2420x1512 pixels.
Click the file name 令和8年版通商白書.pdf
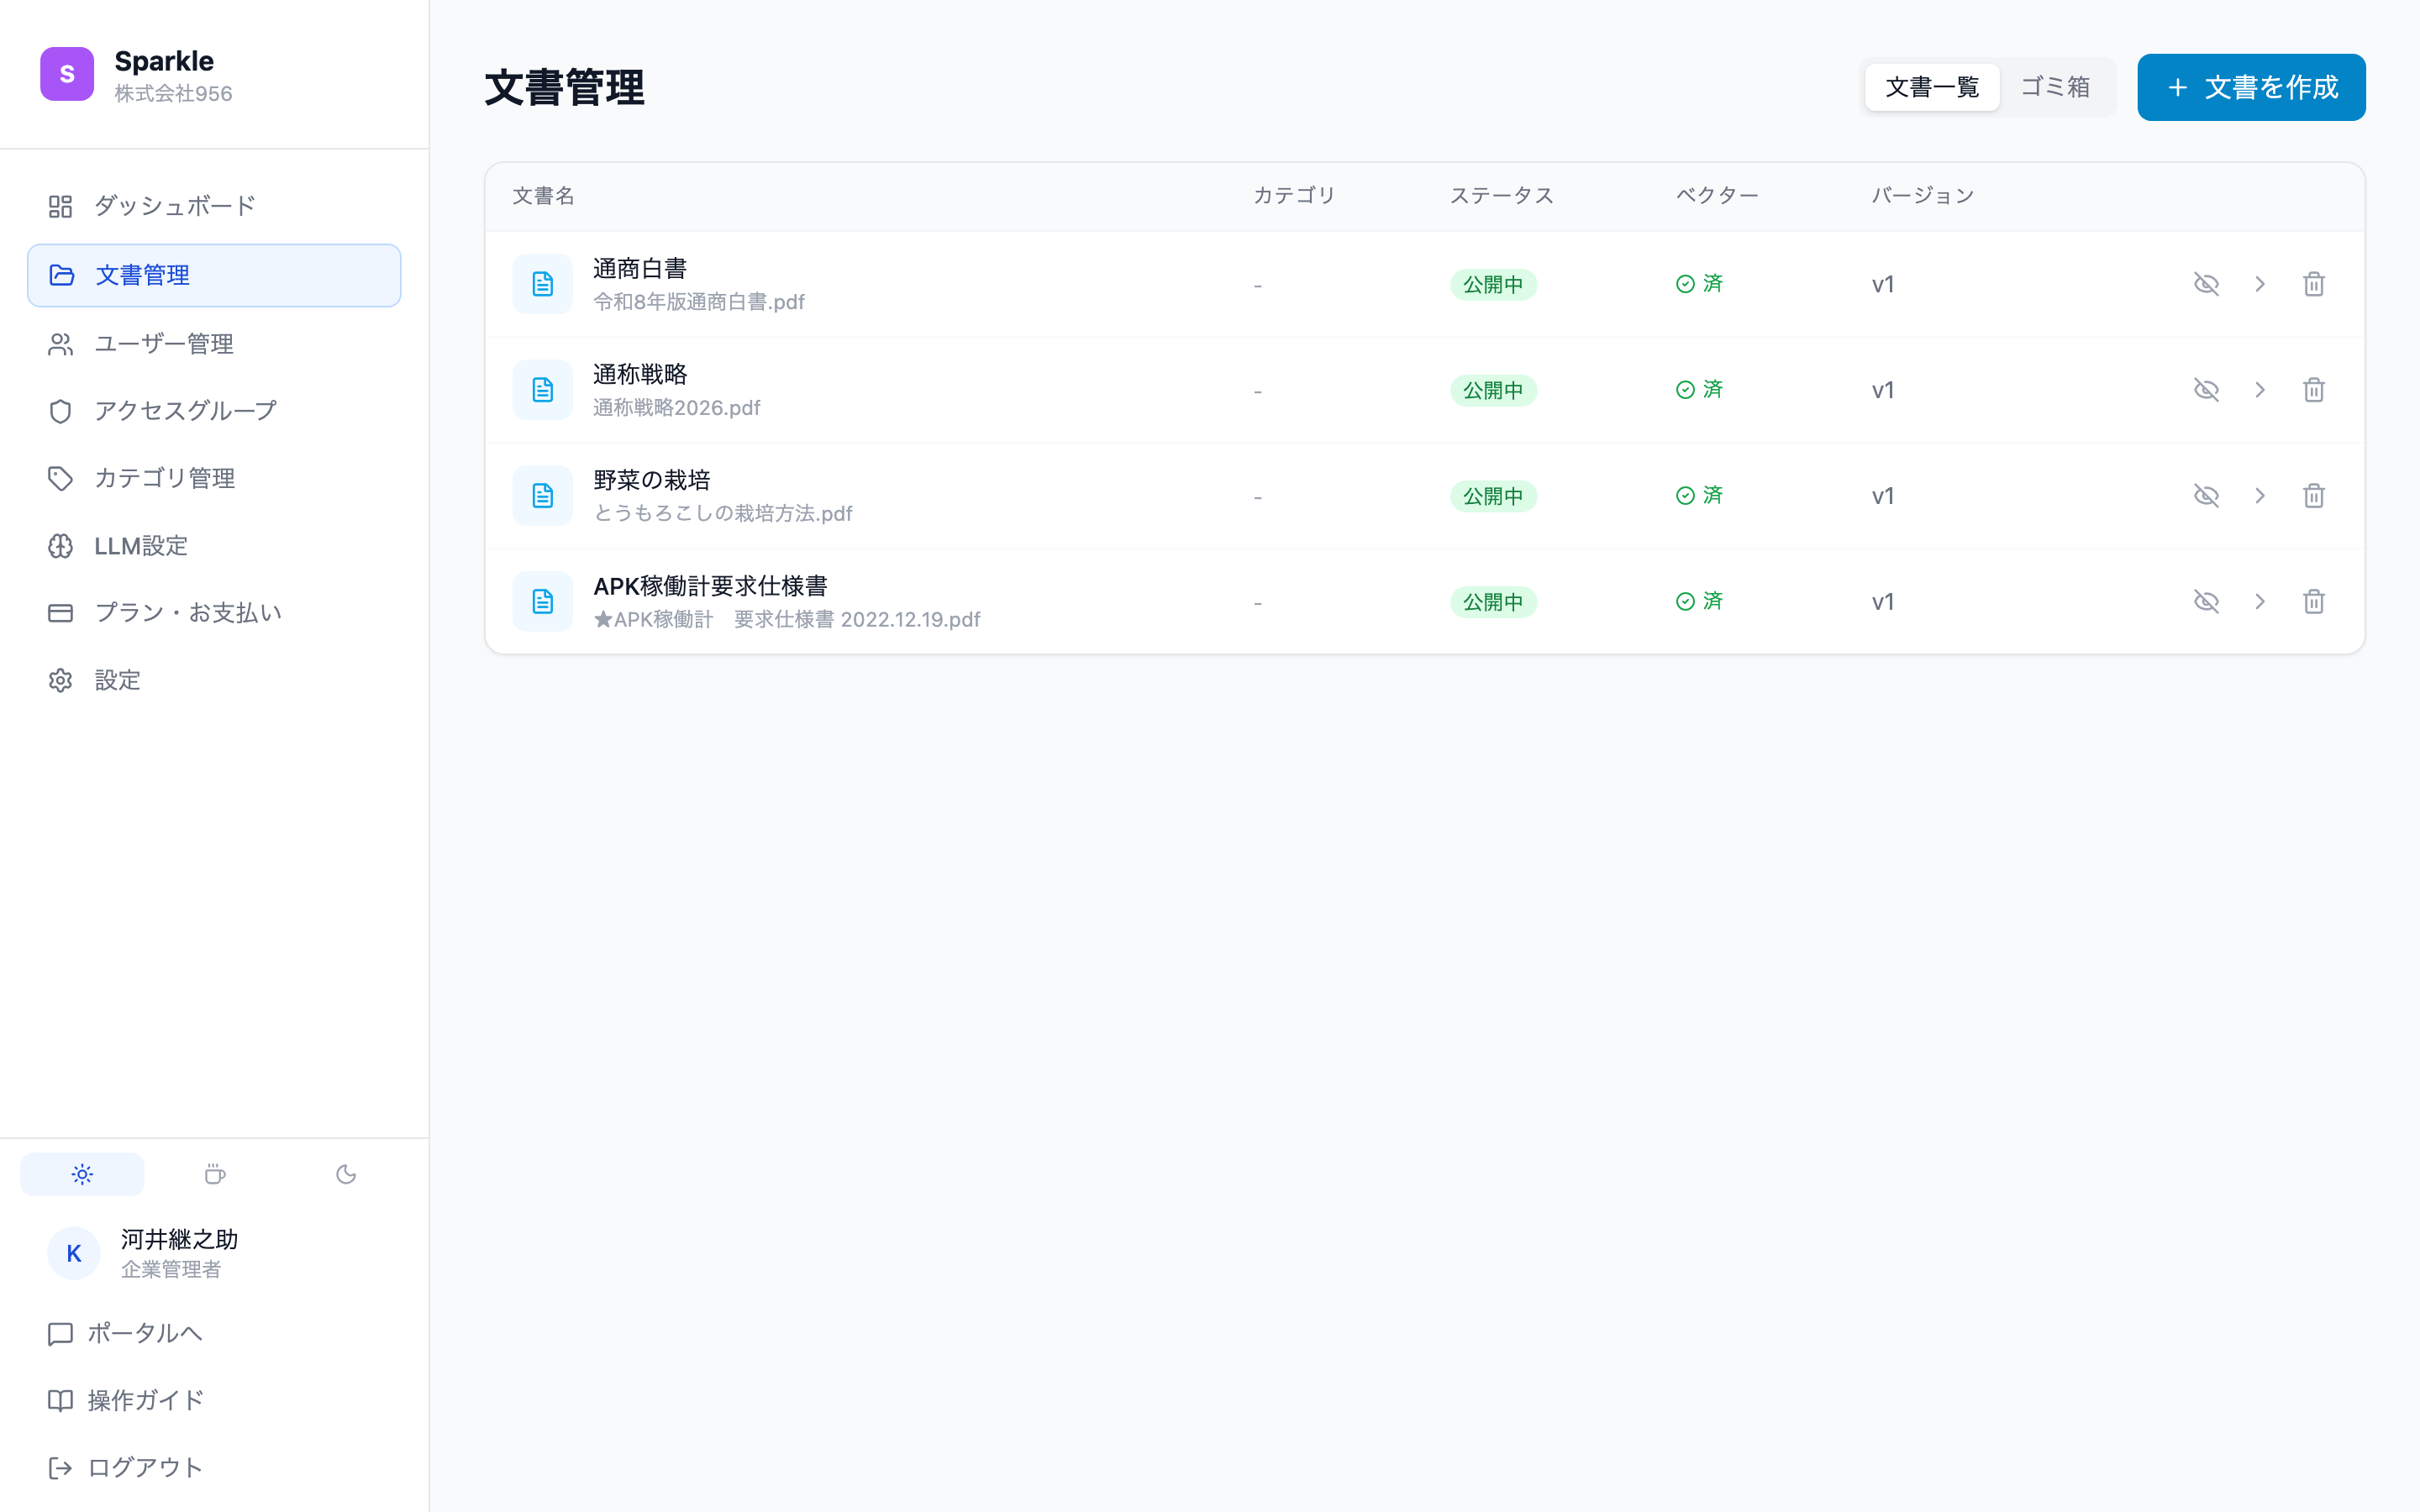tap(699, 302)
